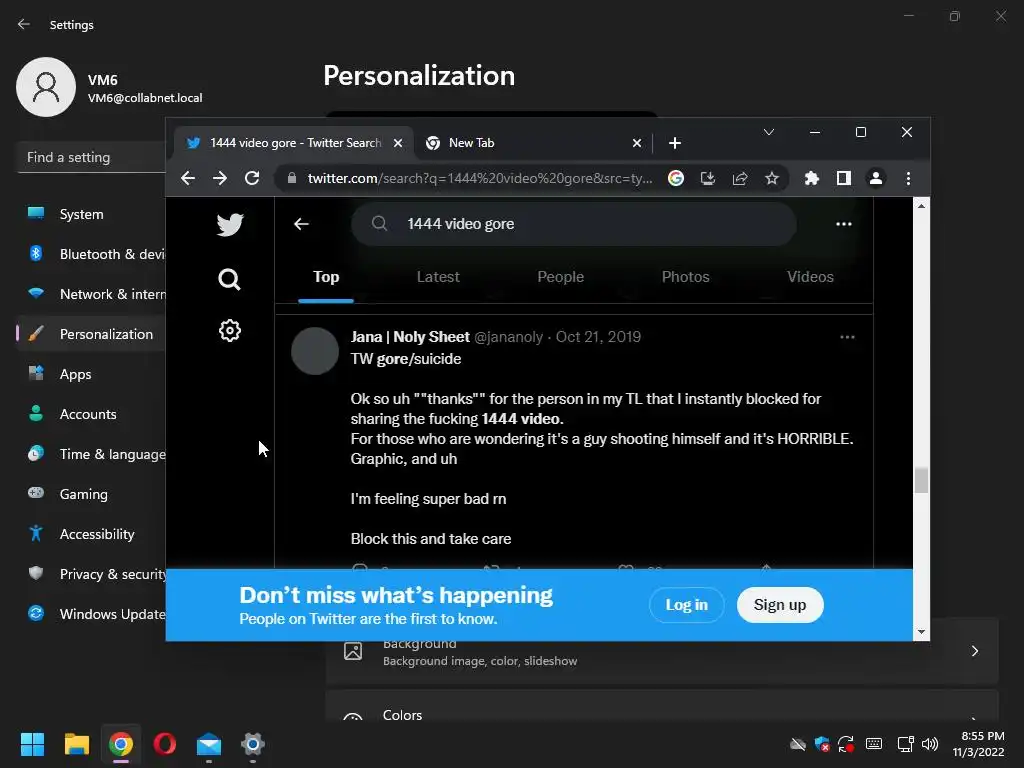Toggle Chrome side panel
This screenshot has width=1024, height=768.
coord(844,178)
